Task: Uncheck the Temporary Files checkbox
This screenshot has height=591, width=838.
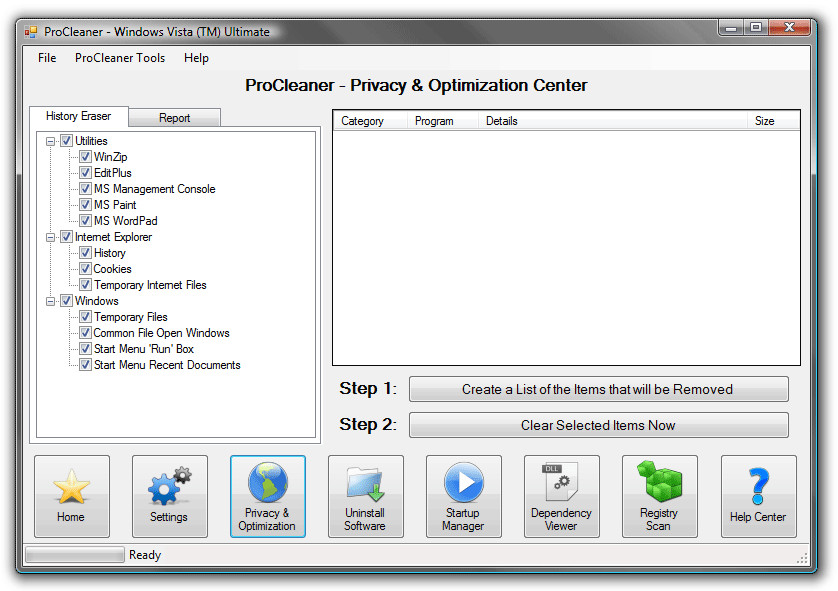Action: point(85,317)
